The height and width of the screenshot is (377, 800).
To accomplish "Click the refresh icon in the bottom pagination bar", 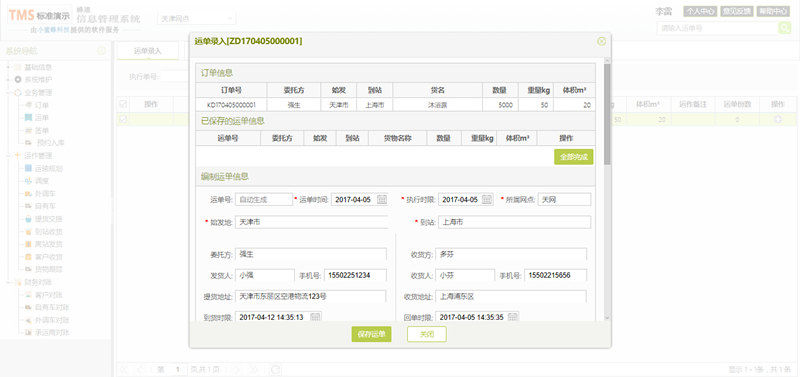I will coord(275,369).
